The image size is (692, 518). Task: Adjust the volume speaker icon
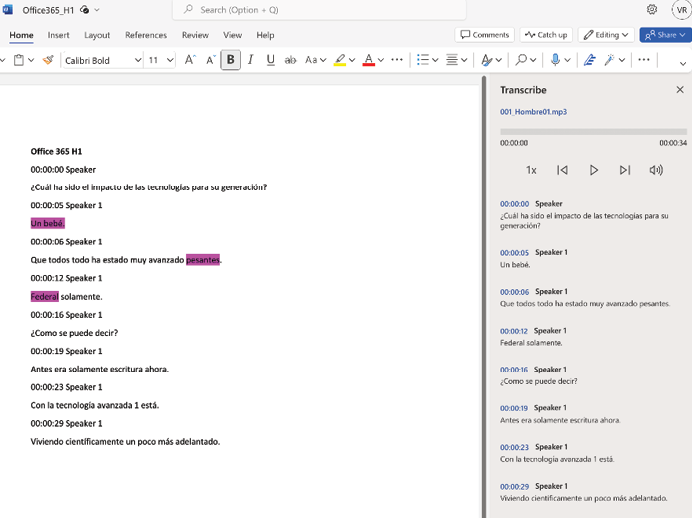point(656,170)
